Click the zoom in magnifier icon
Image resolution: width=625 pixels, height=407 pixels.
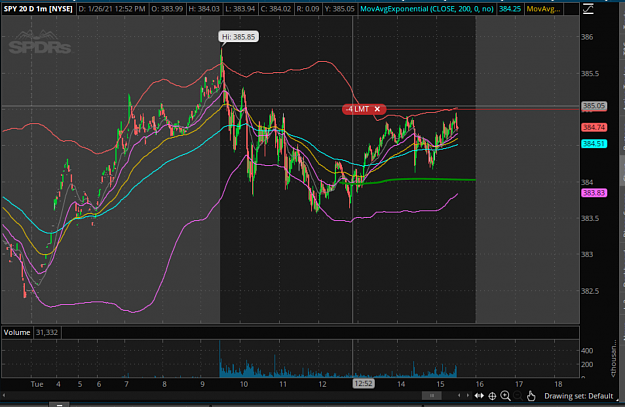(505, 396)
